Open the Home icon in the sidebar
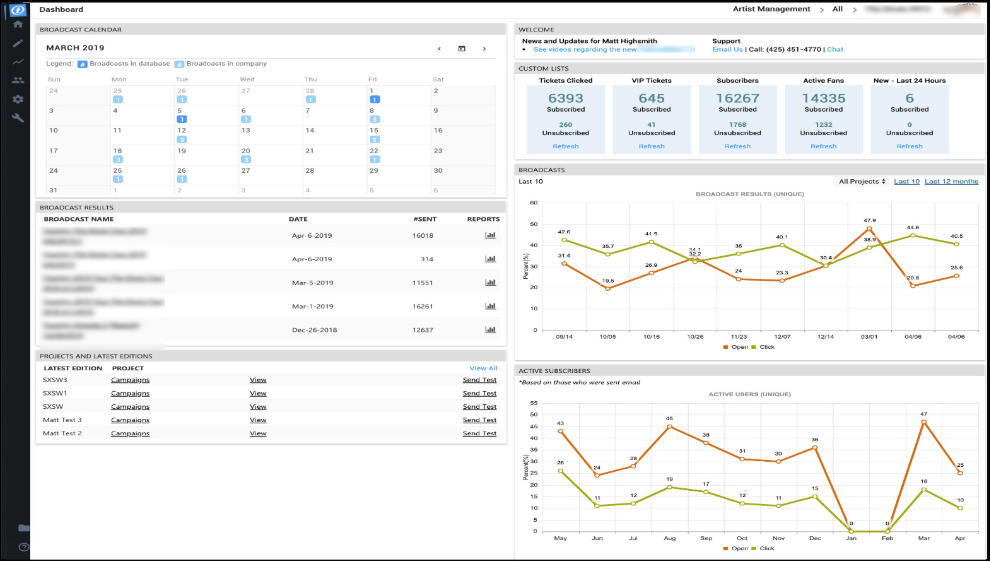 point(18,25)
